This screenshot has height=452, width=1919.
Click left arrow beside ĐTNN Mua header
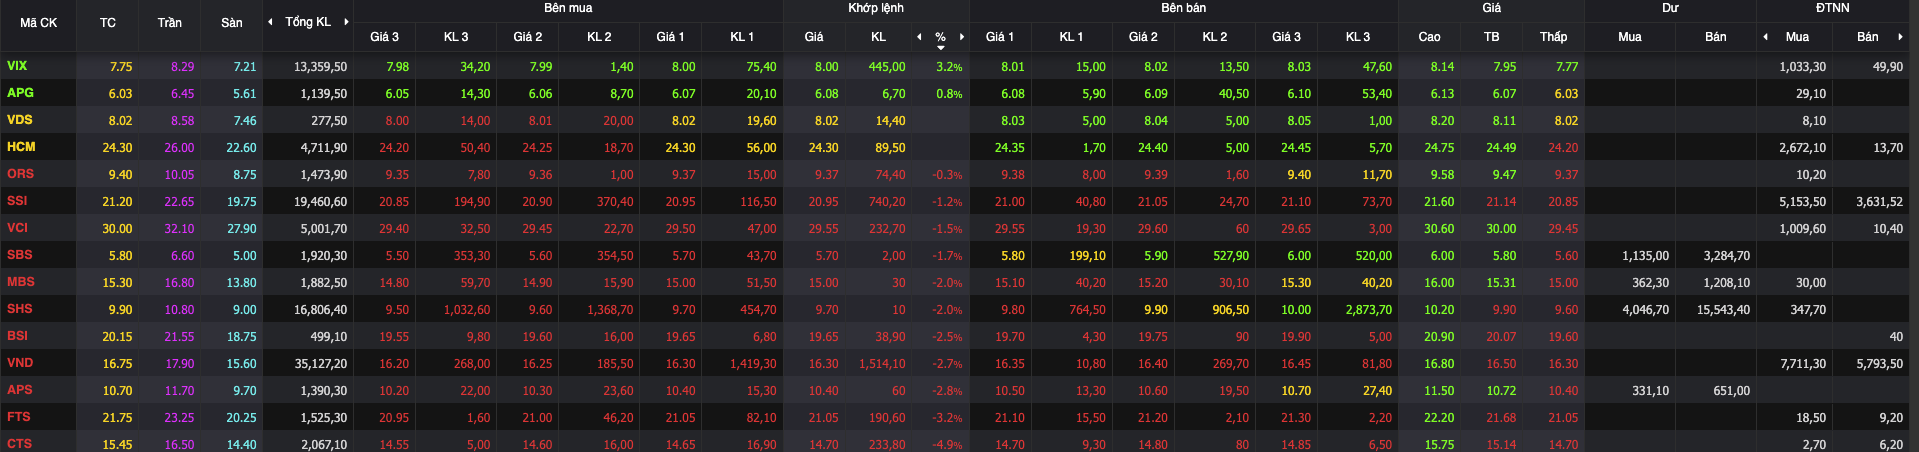click(1765, 37)
